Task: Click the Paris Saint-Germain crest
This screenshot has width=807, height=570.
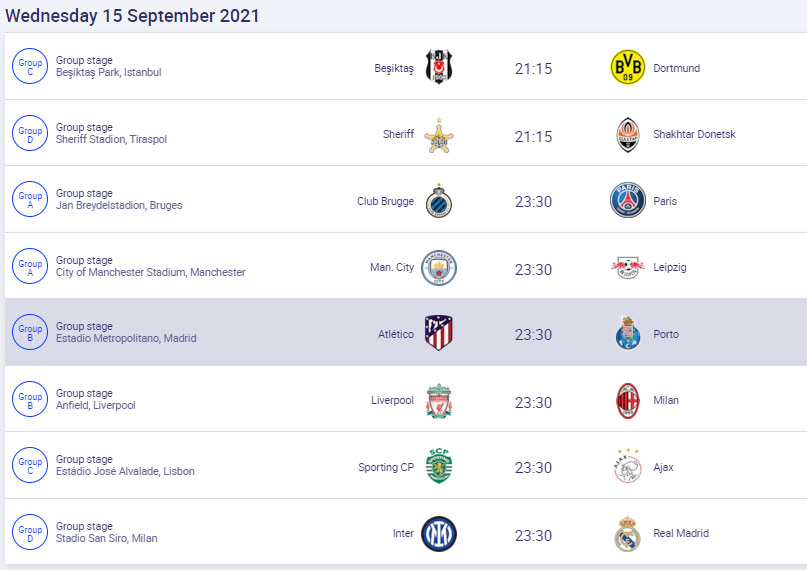Action: (627, 201)
